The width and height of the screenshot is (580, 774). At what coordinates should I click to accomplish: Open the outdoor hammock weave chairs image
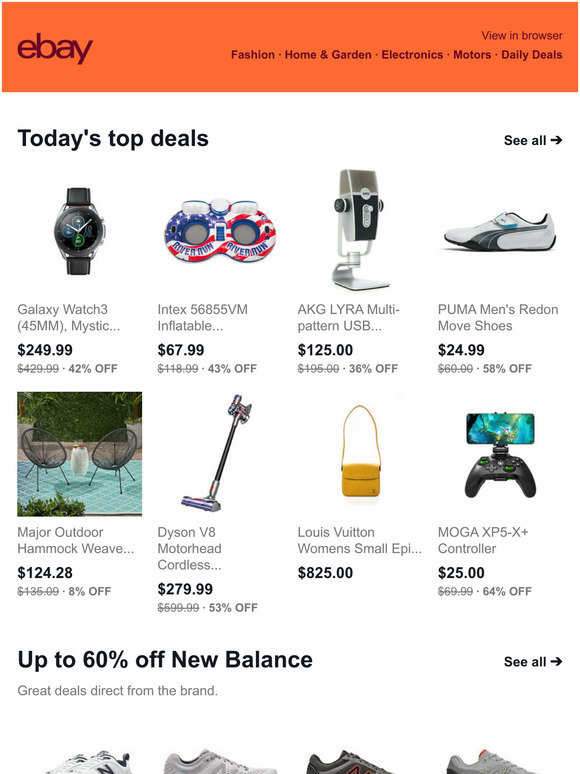click(x=79, y=454)
